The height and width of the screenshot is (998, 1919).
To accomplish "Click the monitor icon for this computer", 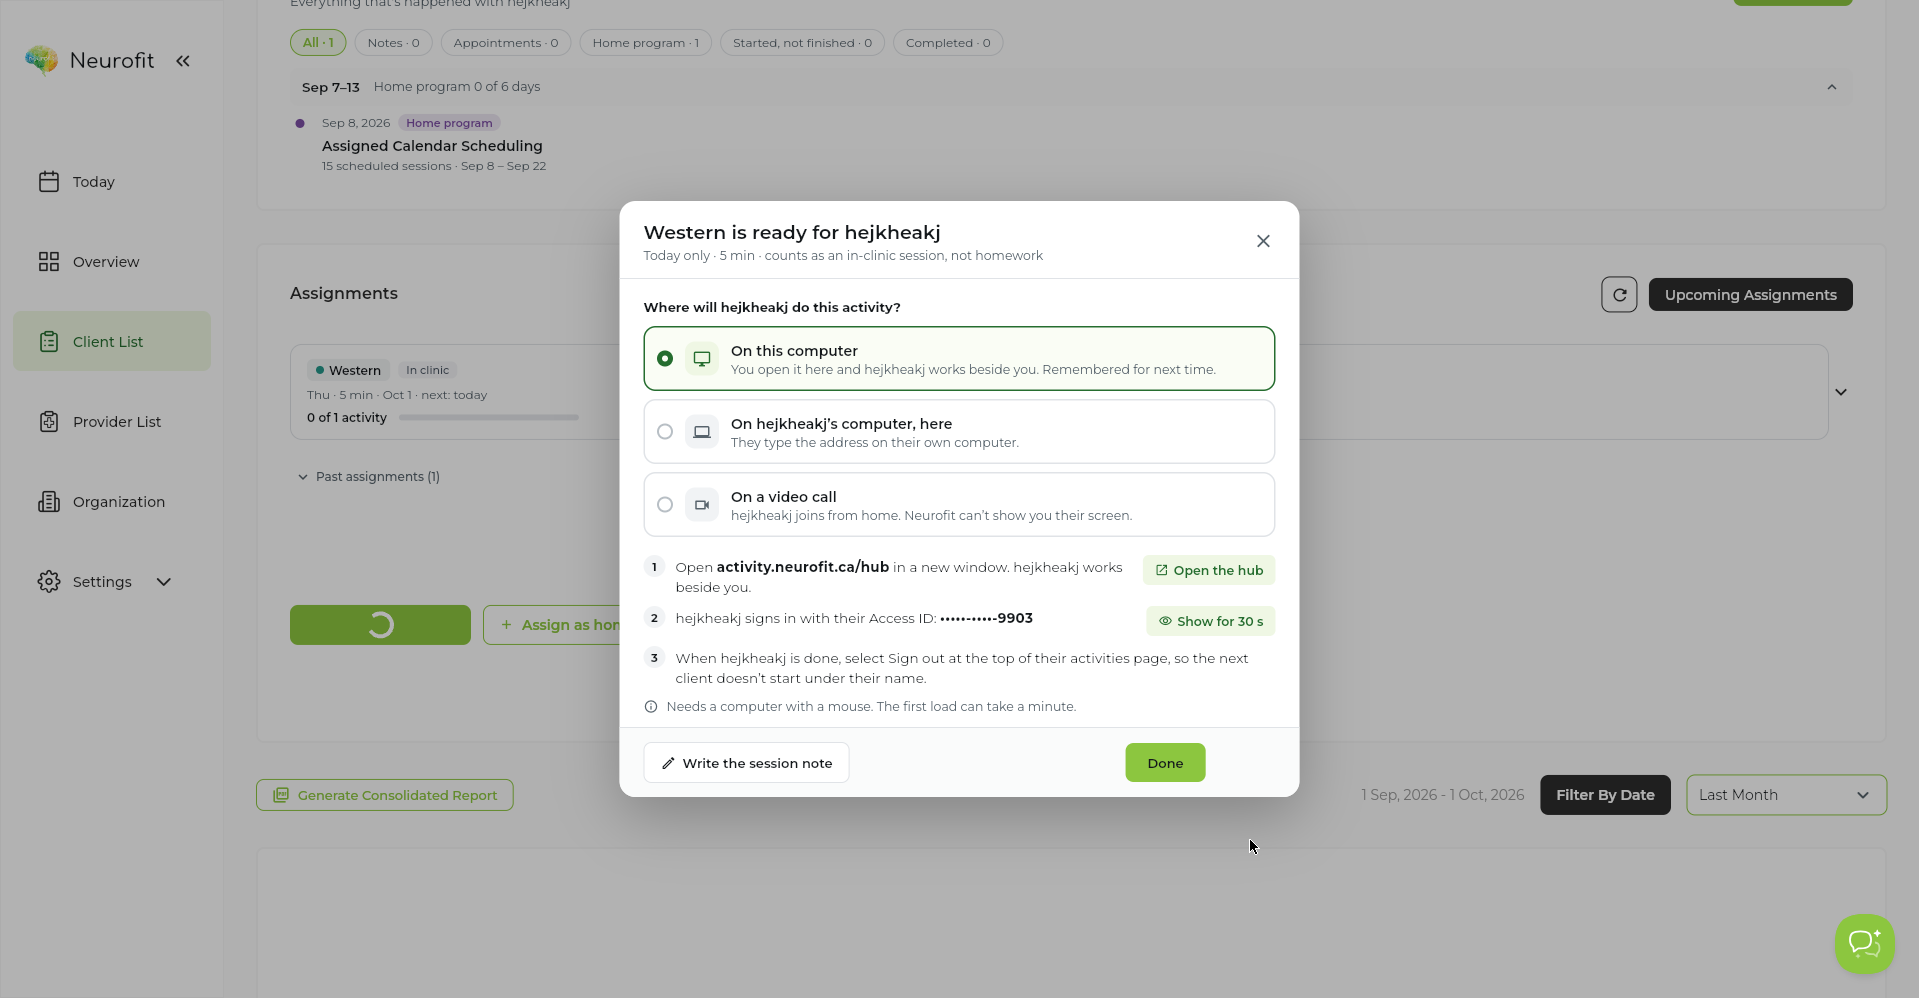I will click(x=702, y=358).
